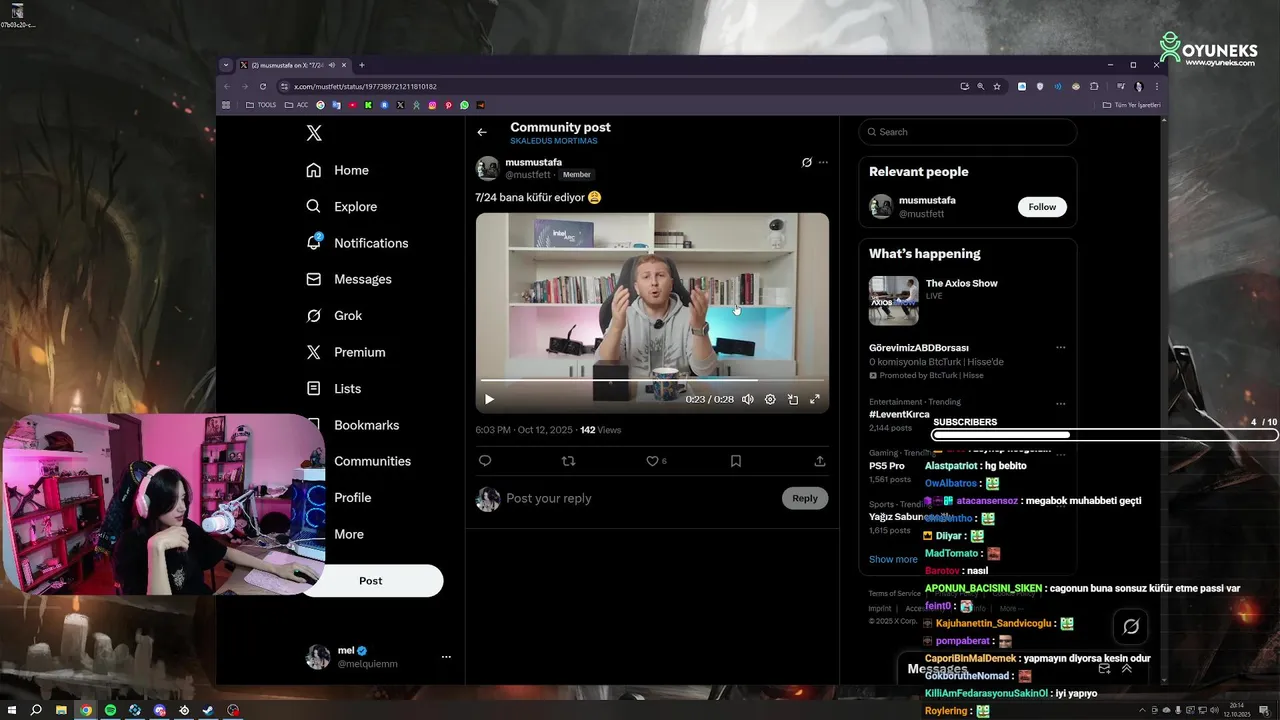This screenshot has height=720, width=1280.
Task: Open Chrome menu three dots
Action: pos(1157,86)
